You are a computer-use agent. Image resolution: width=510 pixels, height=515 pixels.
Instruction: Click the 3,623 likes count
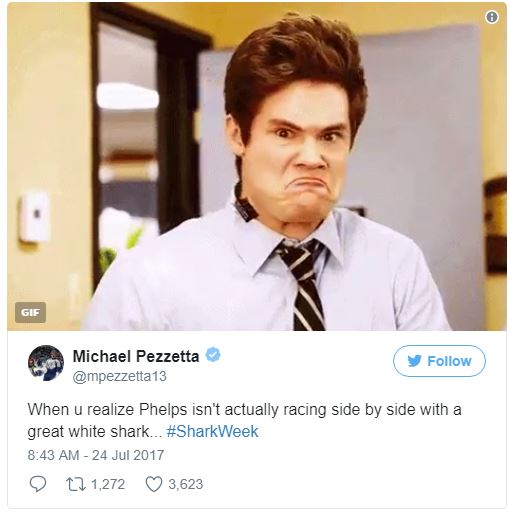click(x=185, y=484)
